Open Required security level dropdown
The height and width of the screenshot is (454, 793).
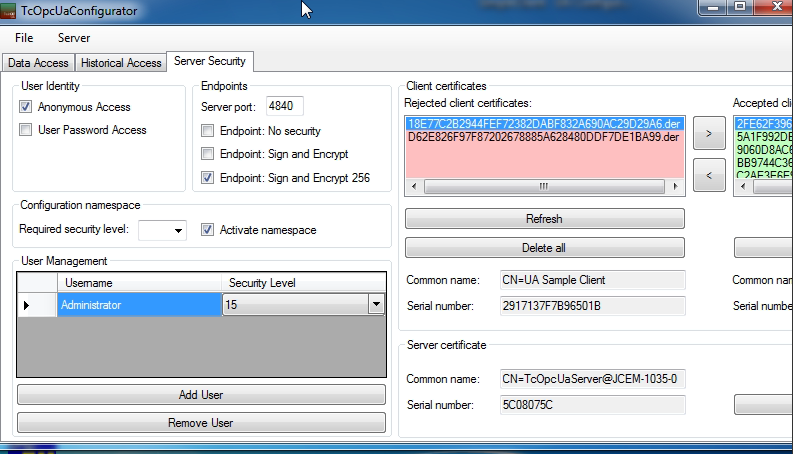click(x=178, y=231)
